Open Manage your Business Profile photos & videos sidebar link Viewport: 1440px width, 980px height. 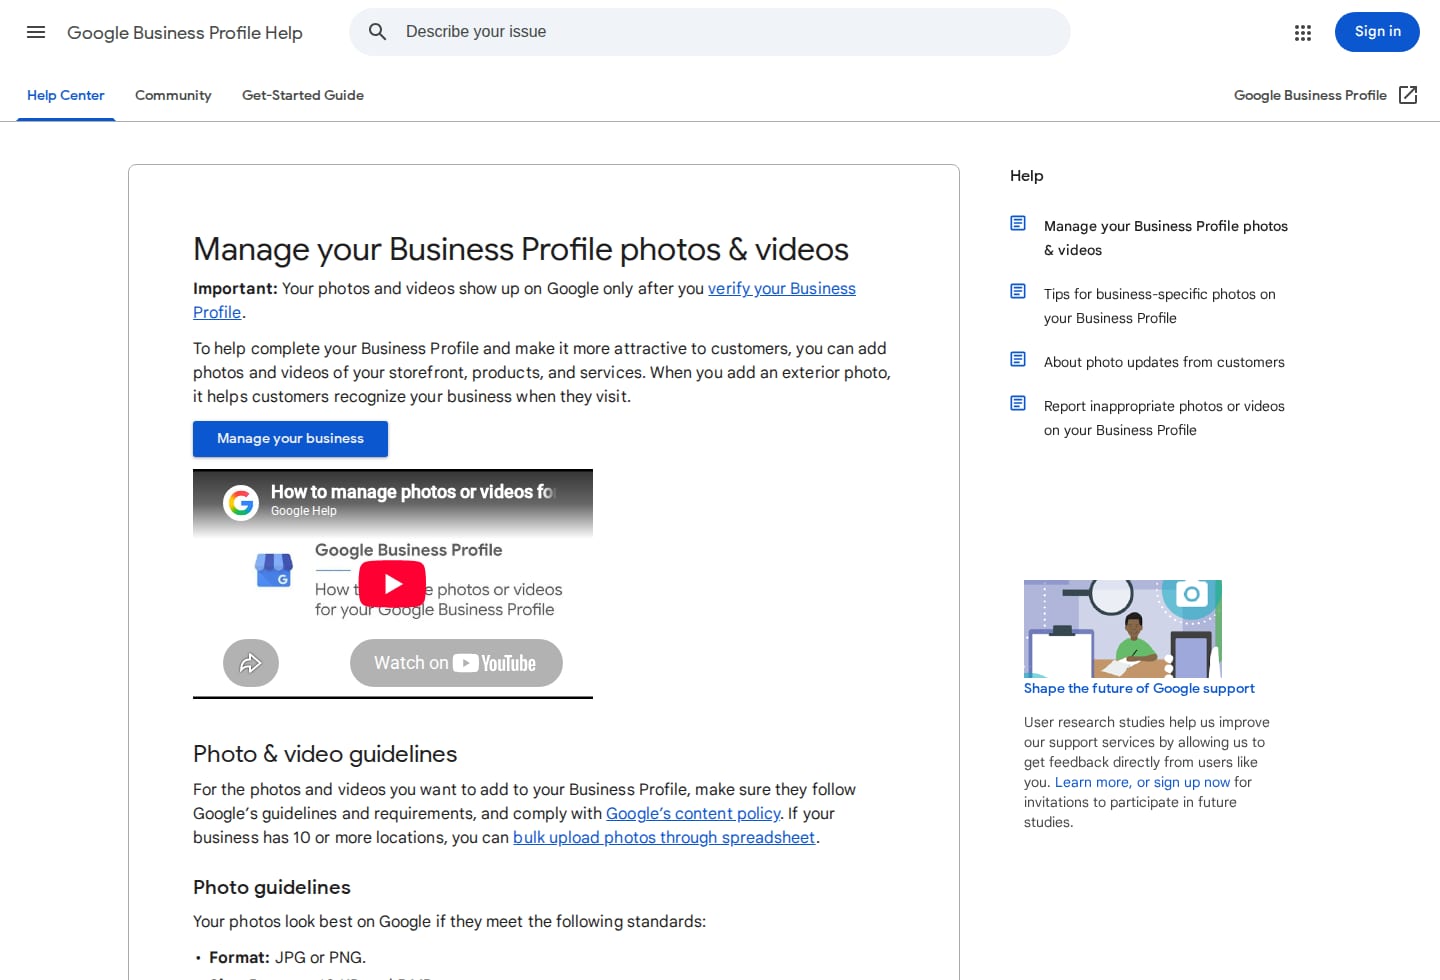pyautogui.click(x=1166, y=238)
